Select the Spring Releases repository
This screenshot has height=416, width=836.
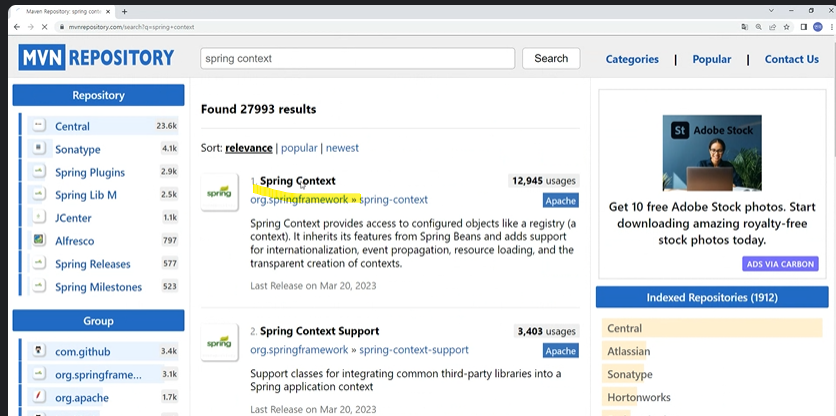tap(92, 264)
